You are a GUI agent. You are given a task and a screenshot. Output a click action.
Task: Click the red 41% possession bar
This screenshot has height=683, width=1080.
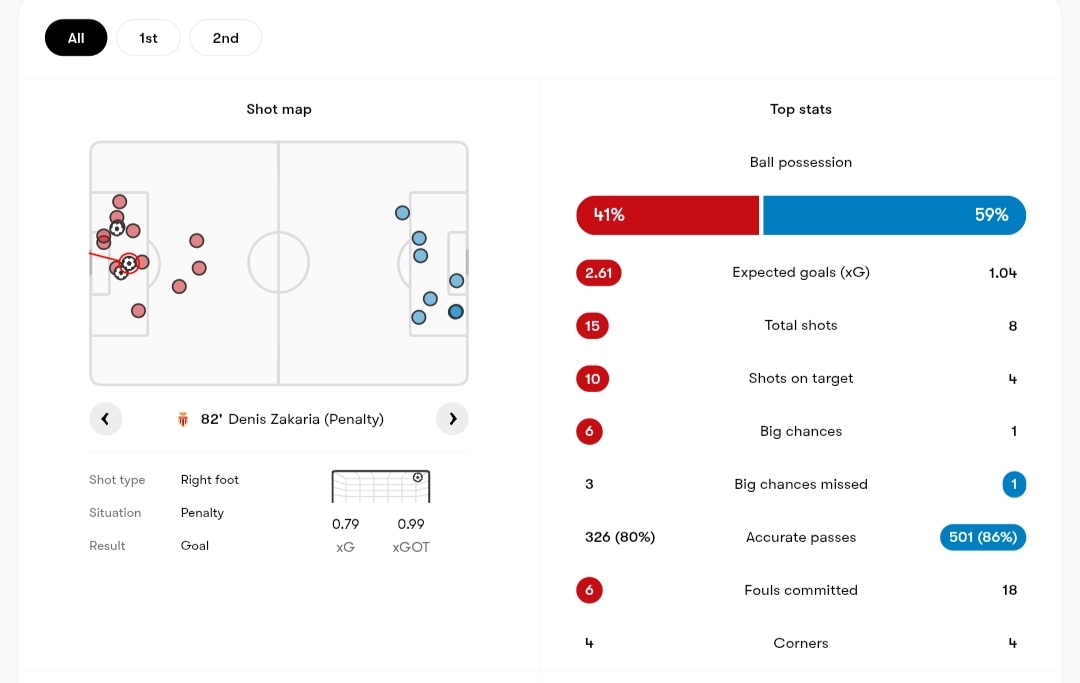(667, 215)
